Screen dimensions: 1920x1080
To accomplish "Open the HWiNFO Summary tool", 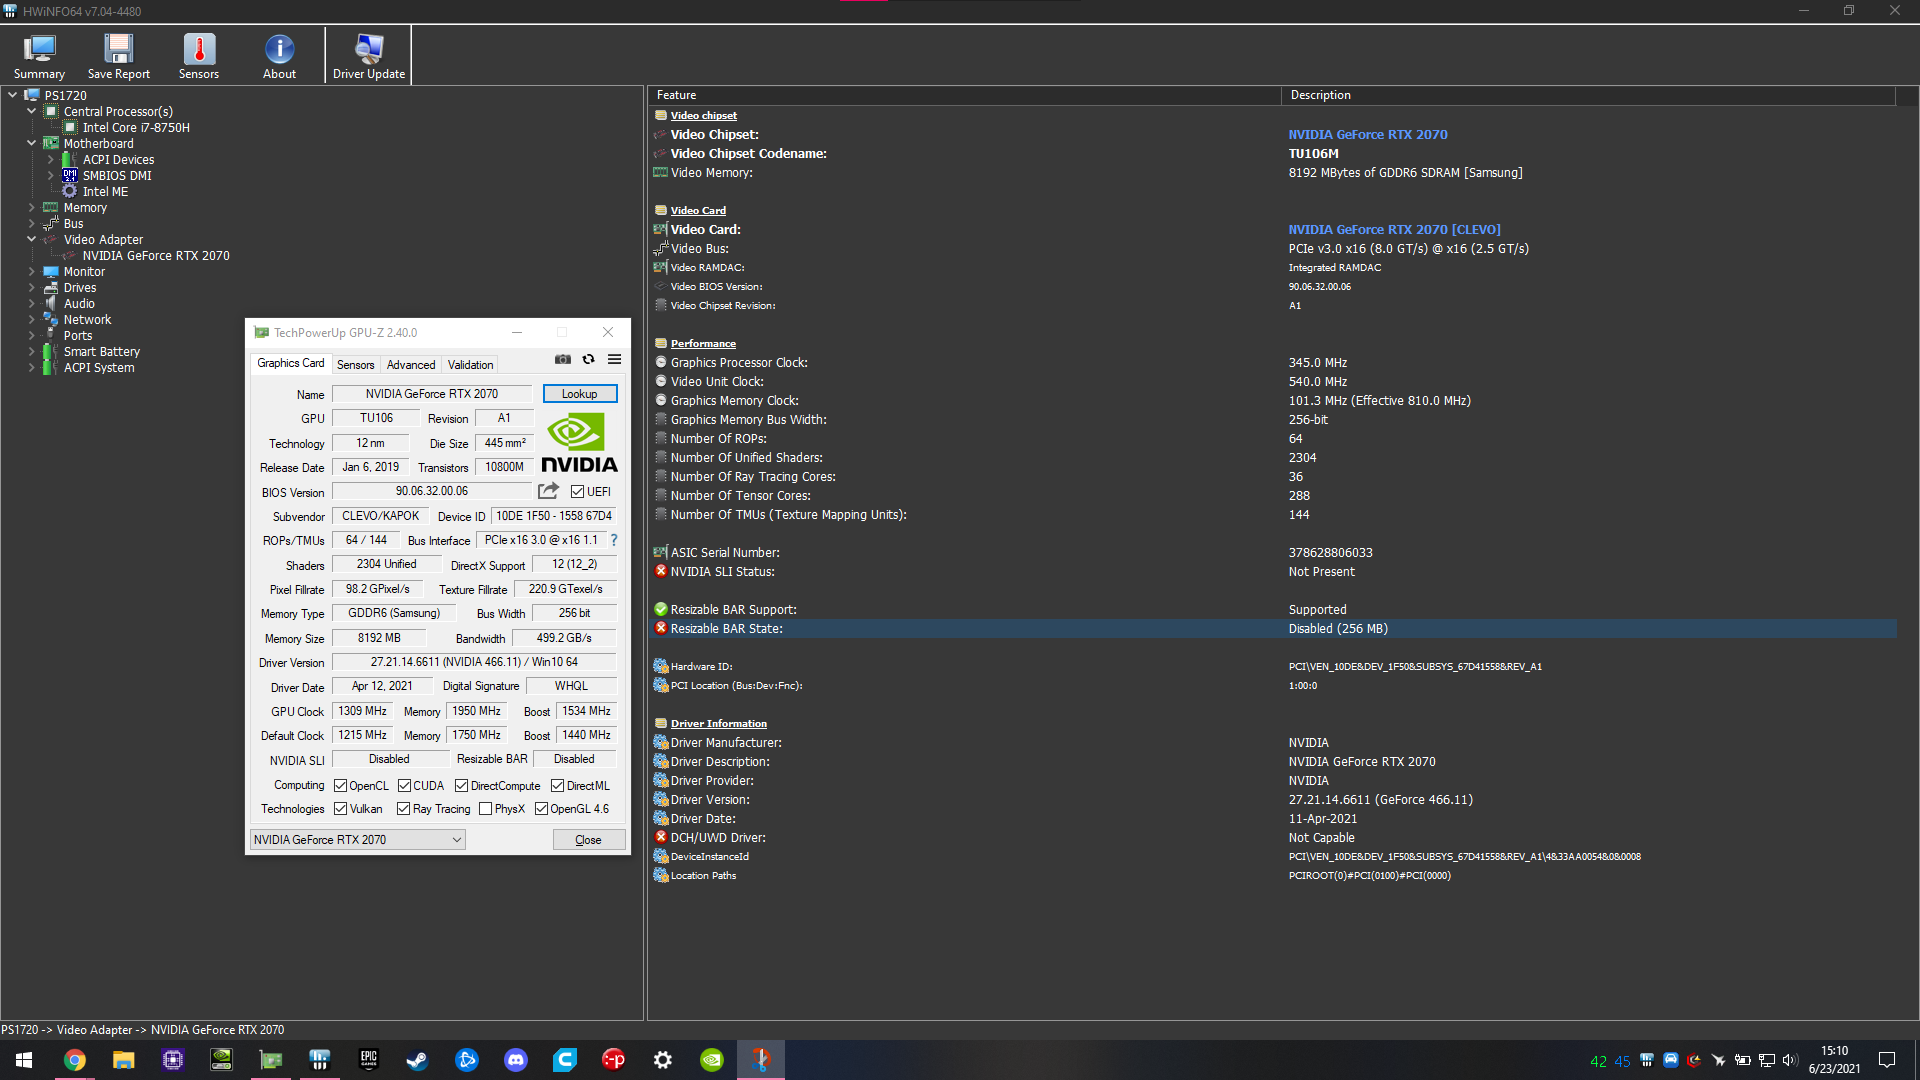I will point(39,56).
